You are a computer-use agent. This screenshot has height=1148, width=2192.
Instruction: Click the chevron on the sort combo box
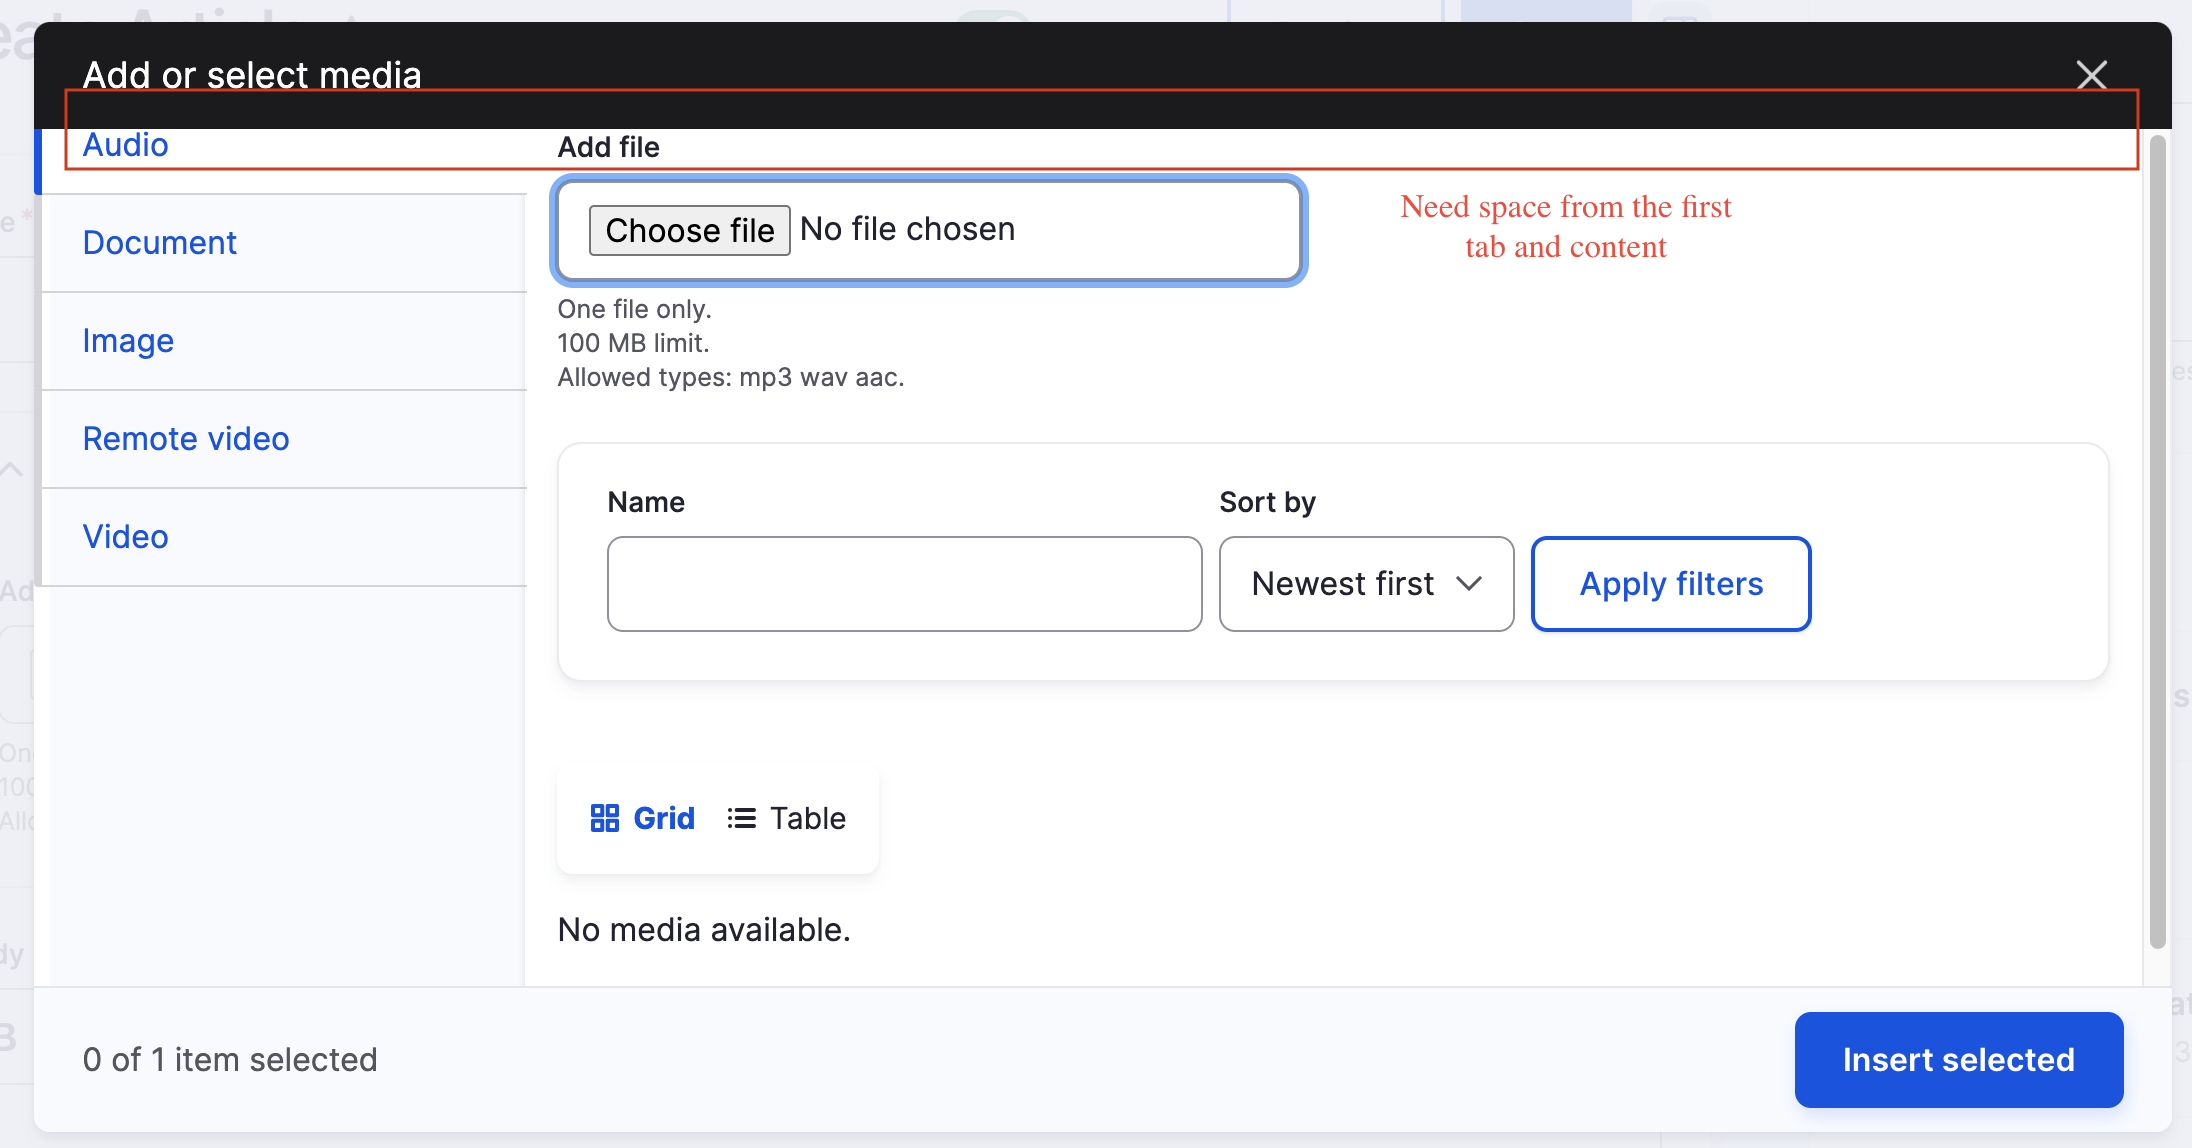1469,583
